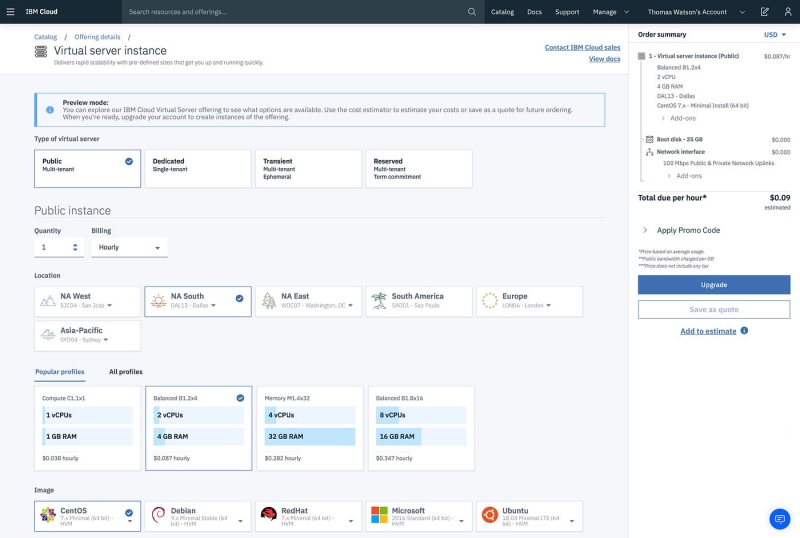Open the user profile icon

[788, 11]
